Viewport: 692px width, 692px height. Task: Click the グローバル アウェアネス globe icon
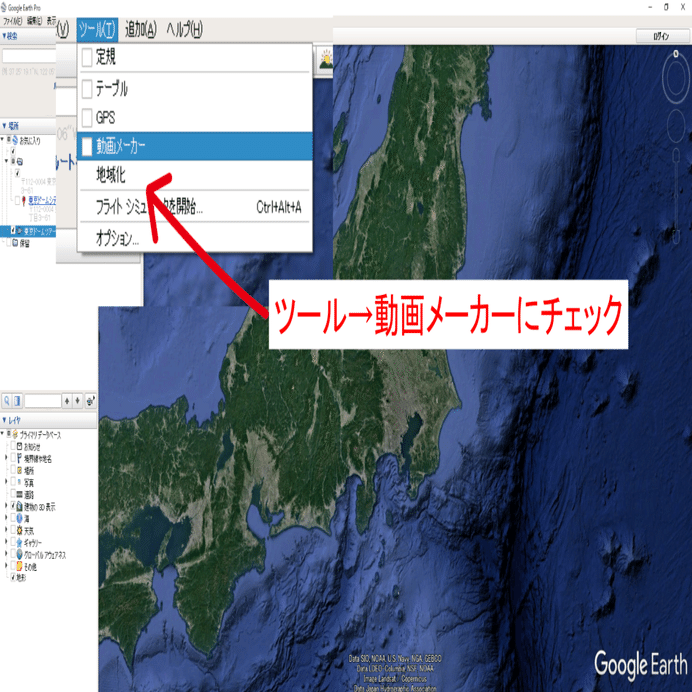(x=19, y=554)
